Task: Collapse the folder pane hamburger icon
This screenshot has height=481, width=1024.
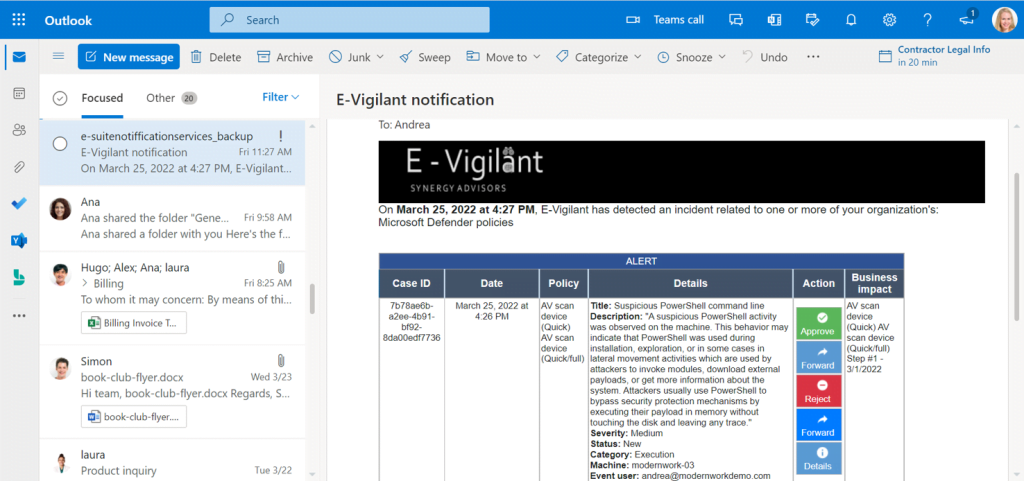Action: [58, 57]
